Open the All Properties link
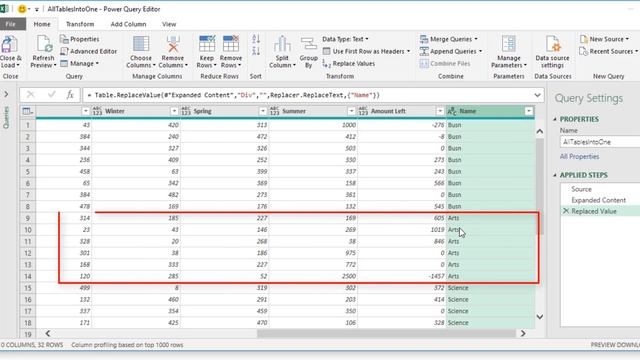Image resolution: width=640 pixels, height=360 pixels. 579,157
